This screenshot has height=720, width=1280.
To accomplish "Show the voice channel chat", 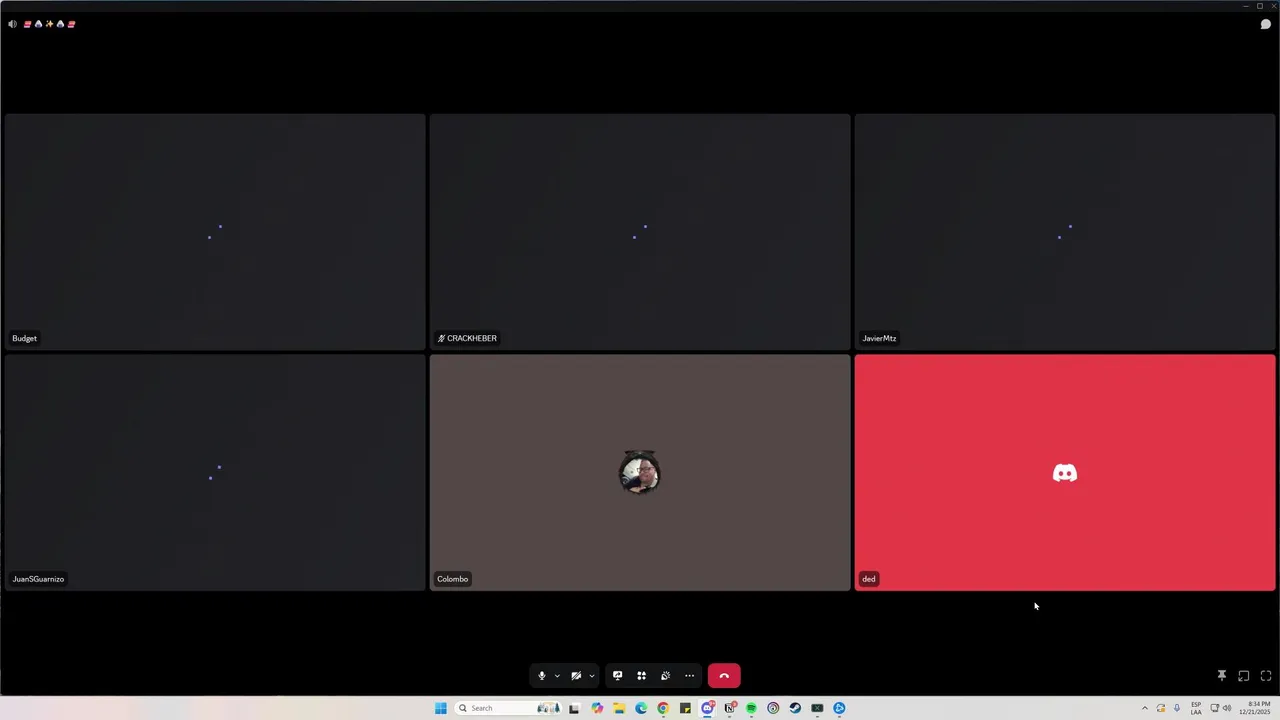I will click(x=1265, y=24).
